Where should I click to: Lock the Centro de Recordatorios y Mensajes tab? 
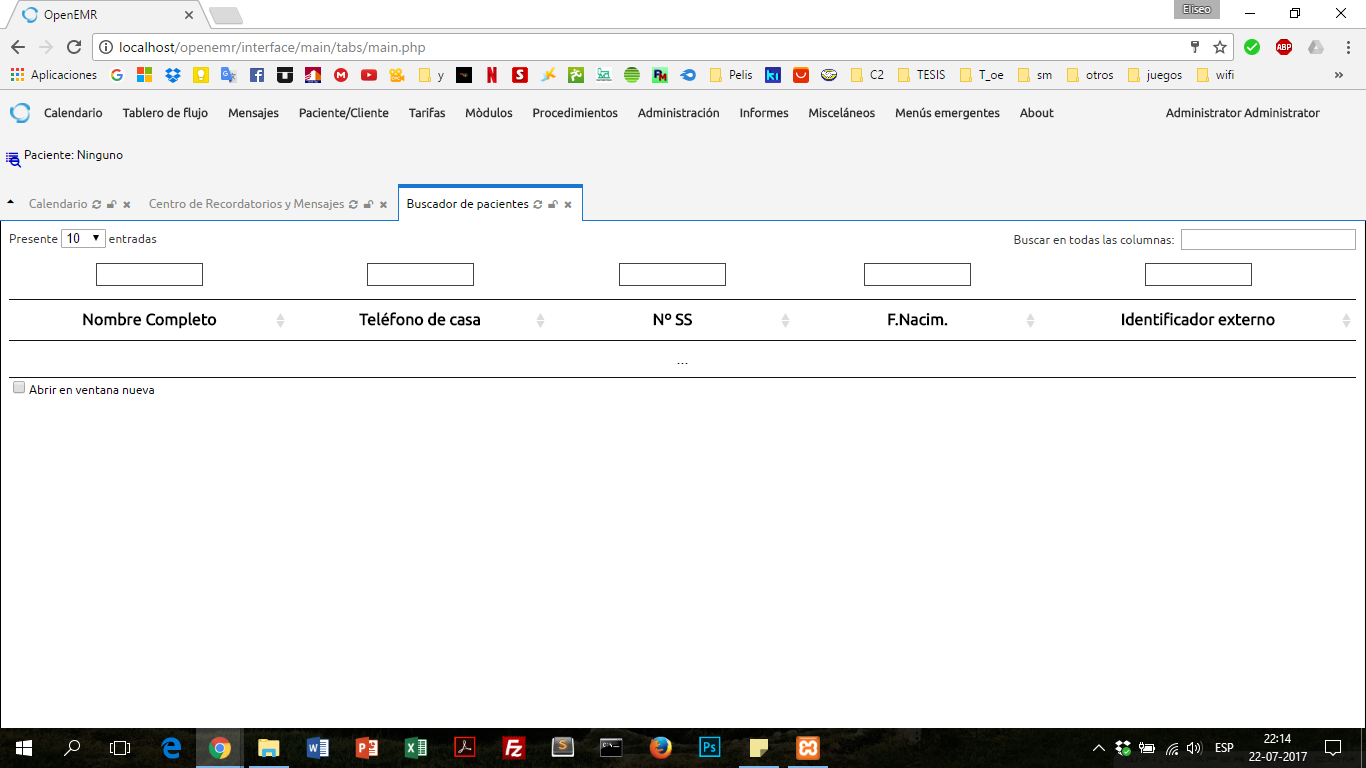click(x=368, y=204)
